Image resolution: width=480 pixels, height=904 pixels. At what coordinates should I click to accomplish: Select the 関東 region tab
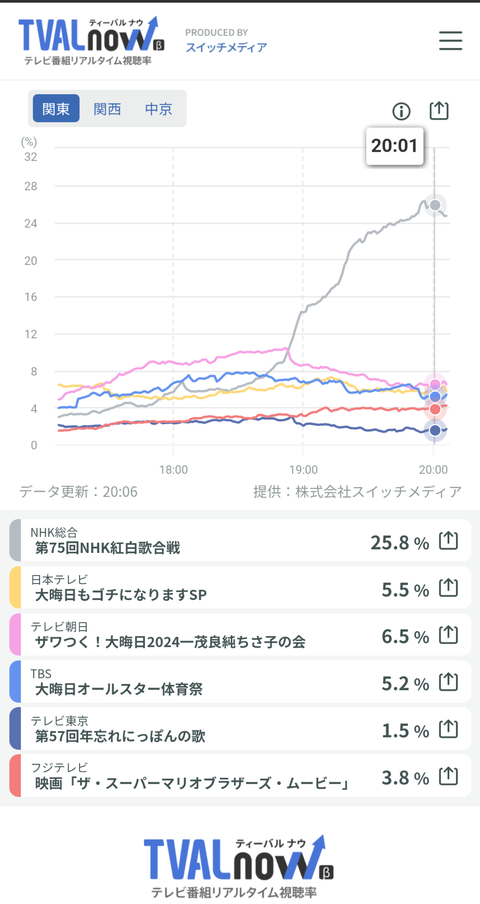point(56,109)
